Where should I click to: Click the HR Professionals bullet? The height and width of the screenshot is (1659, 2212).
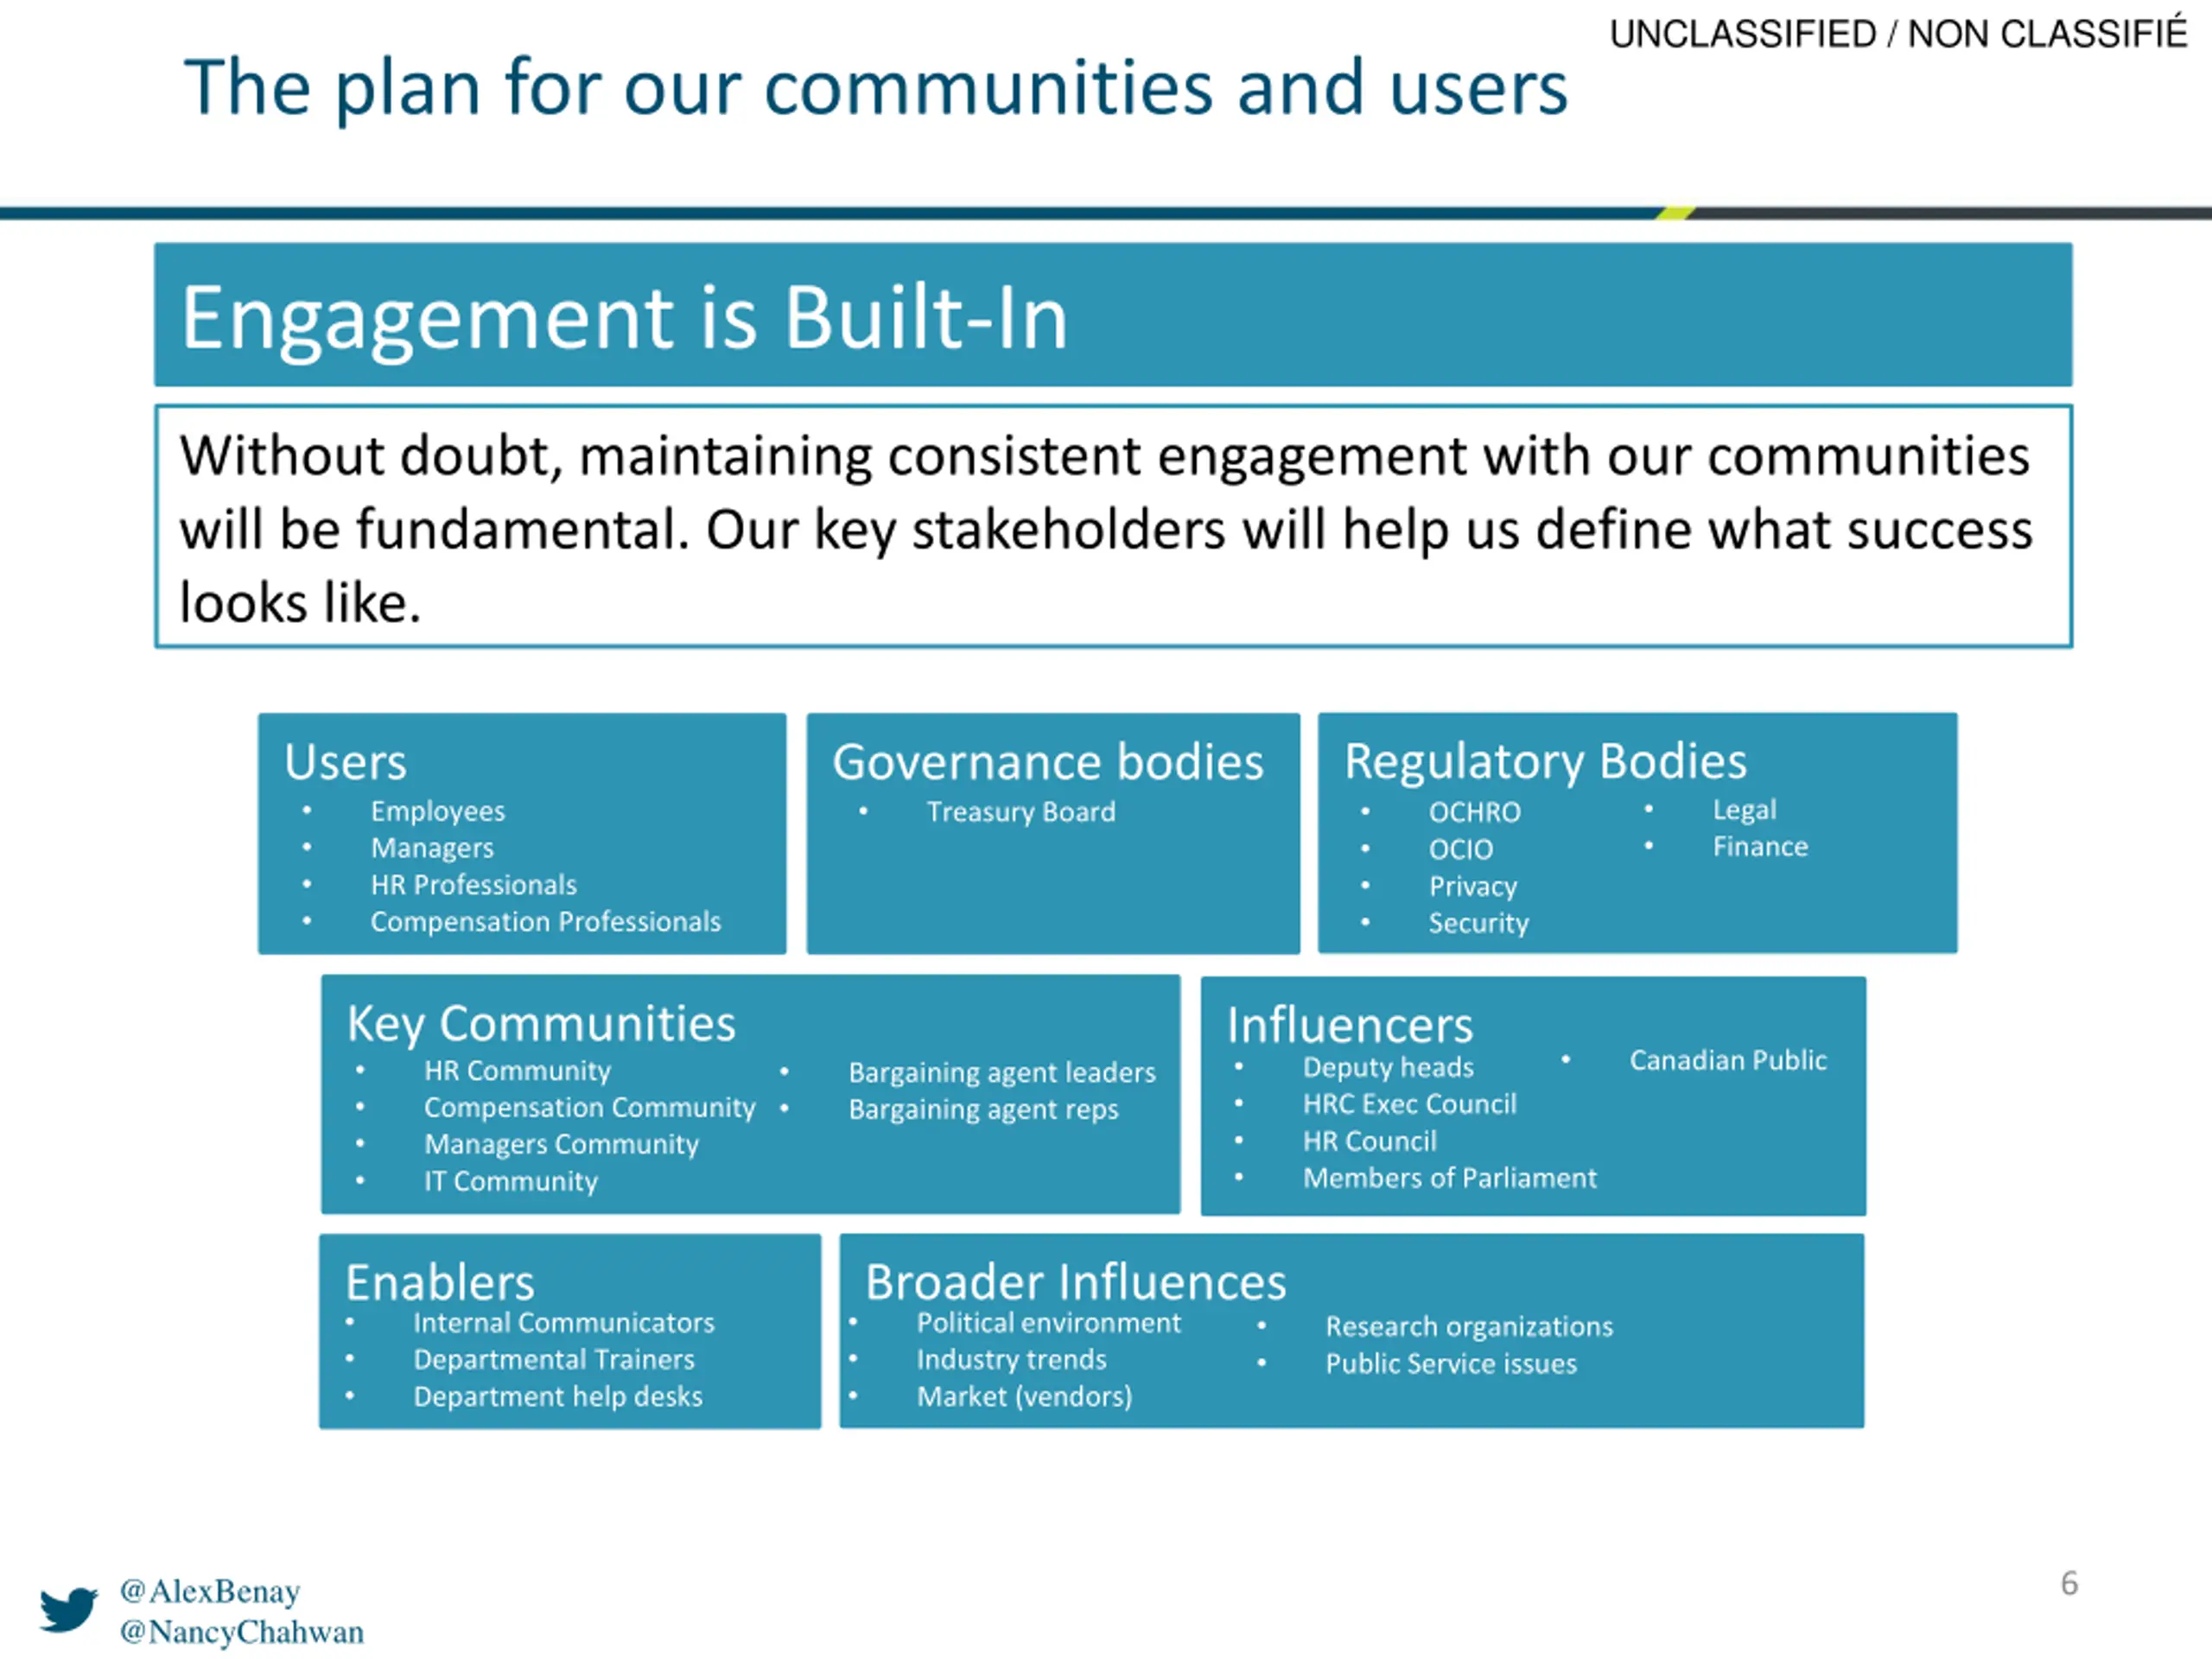[x=474, y=885]
